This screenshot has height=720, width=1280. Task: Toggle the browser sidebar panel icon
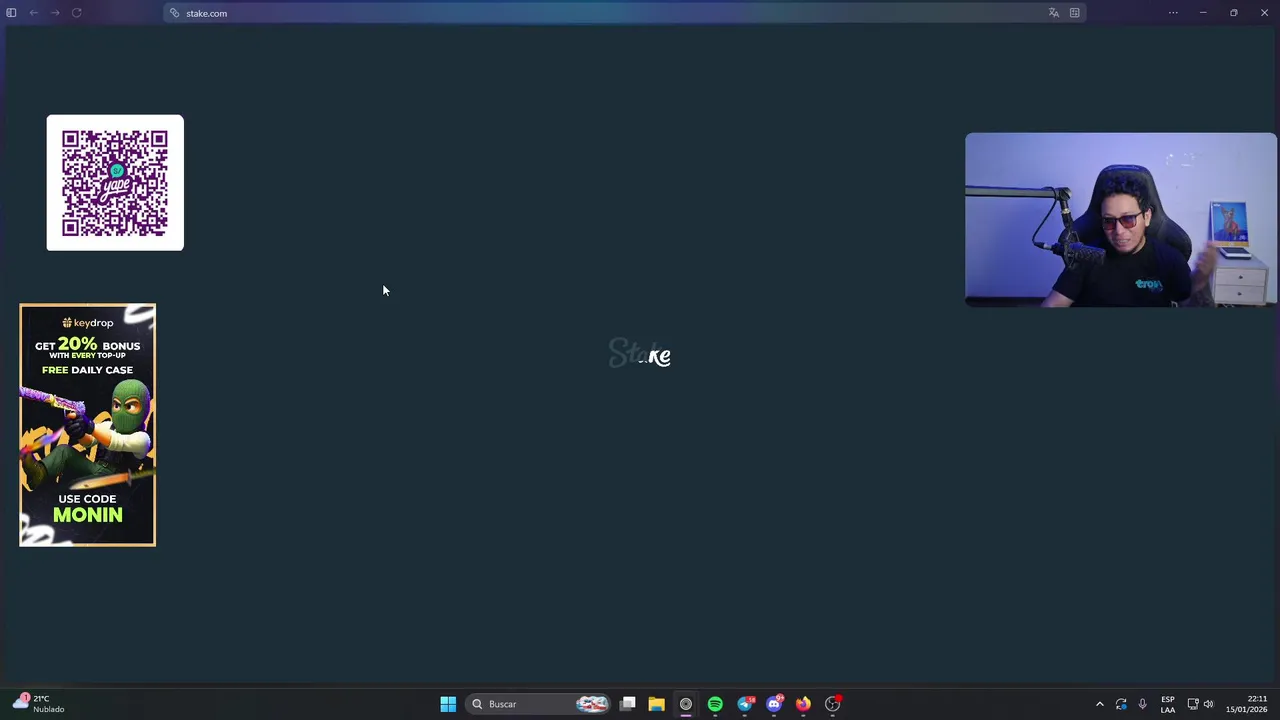[11, 13]
